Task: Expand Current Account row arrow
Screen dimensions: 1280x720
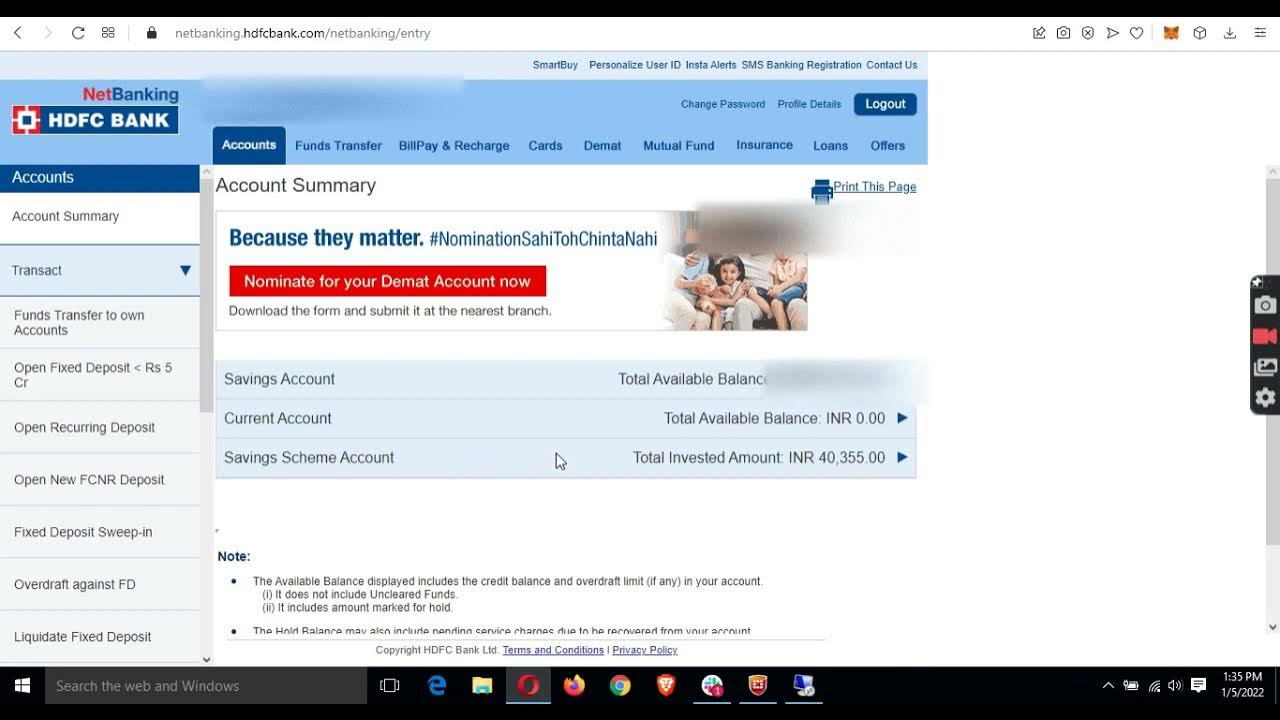Action: coord(902,418)
